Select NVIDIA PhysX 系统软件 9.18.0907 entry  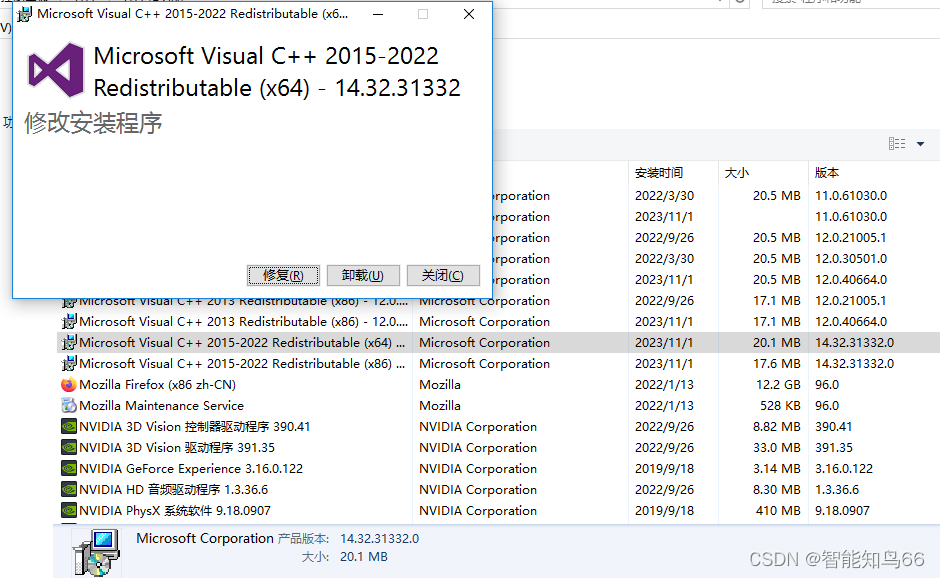click(x=174, y=510)
